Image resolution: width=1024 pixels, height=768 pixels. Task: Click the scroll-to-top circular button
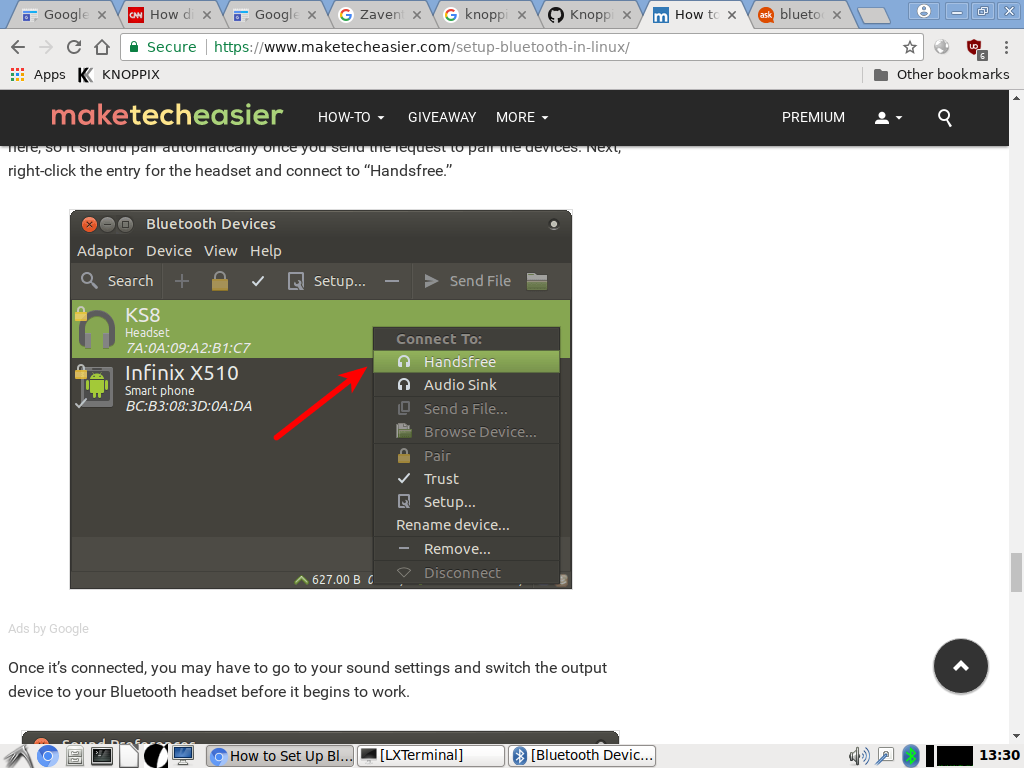[x=960, y=666]
